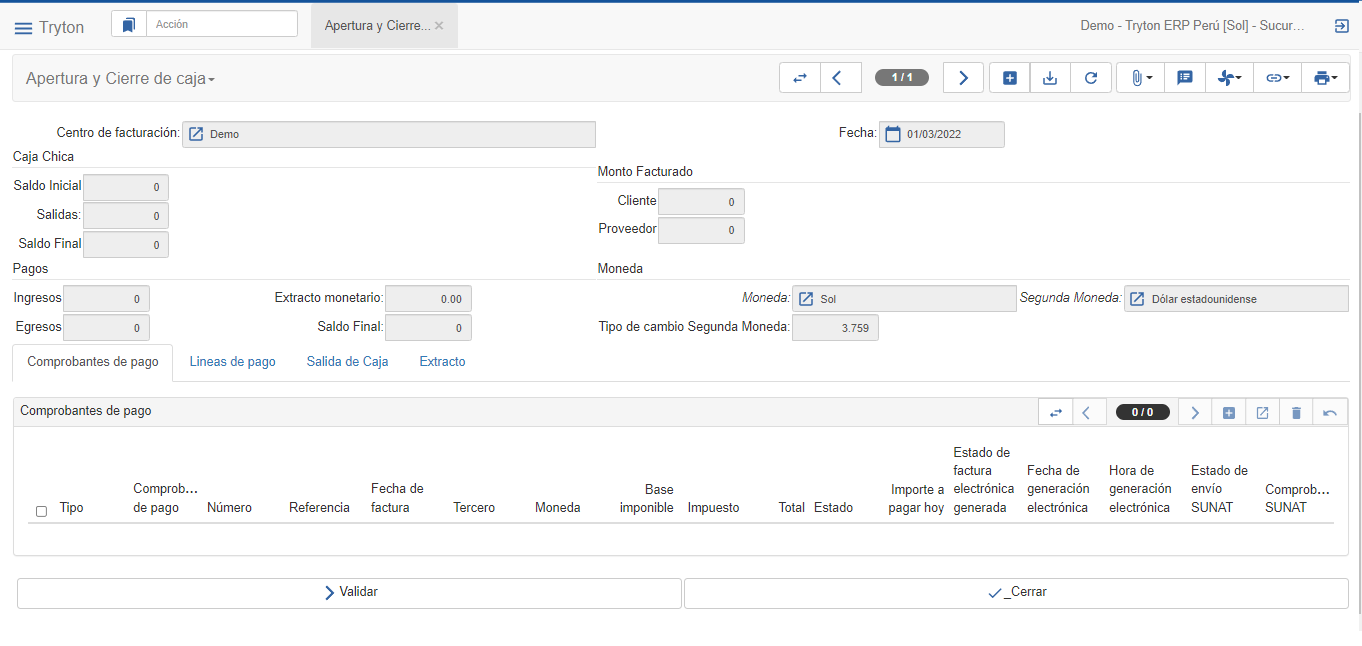Open the relate link dropdown
Viewport: 1362px width, 646px height.
(x=1277, y=78)
